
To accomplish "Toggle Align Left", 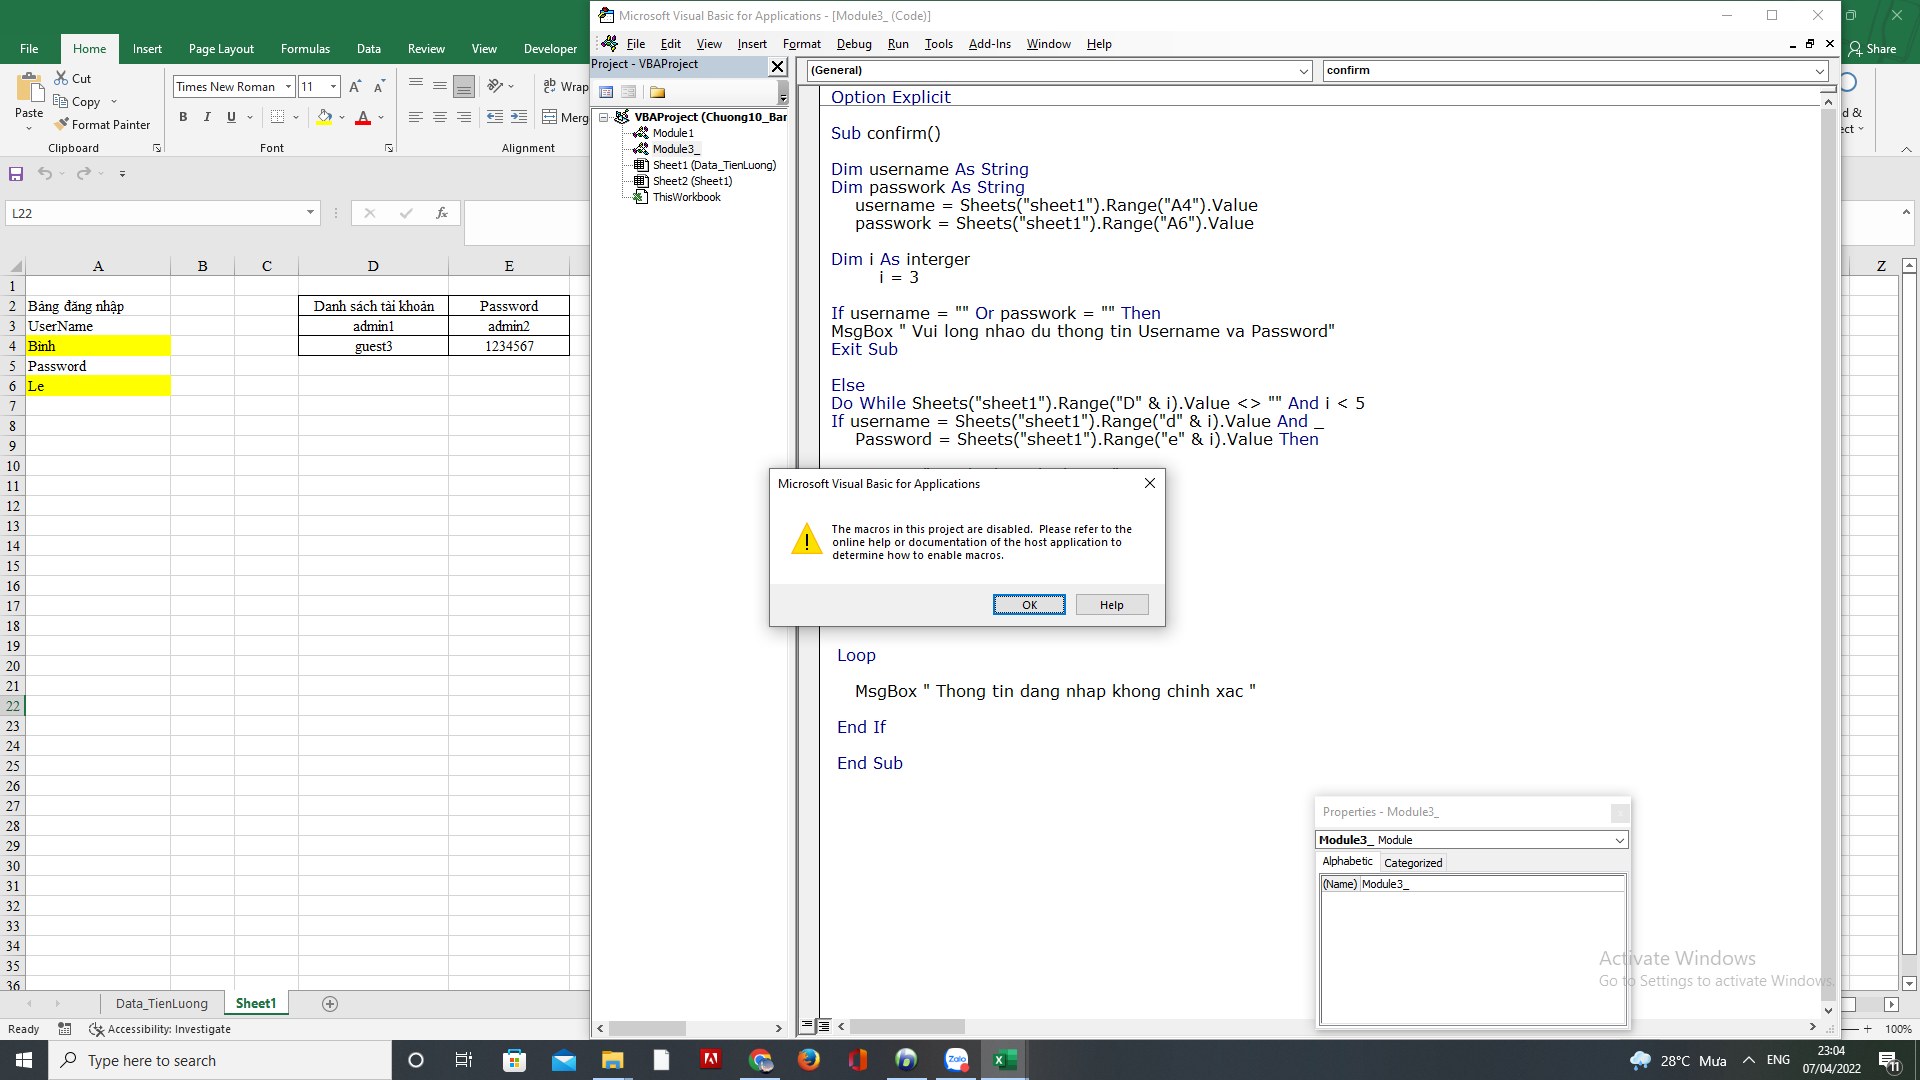I will point(416,117).
